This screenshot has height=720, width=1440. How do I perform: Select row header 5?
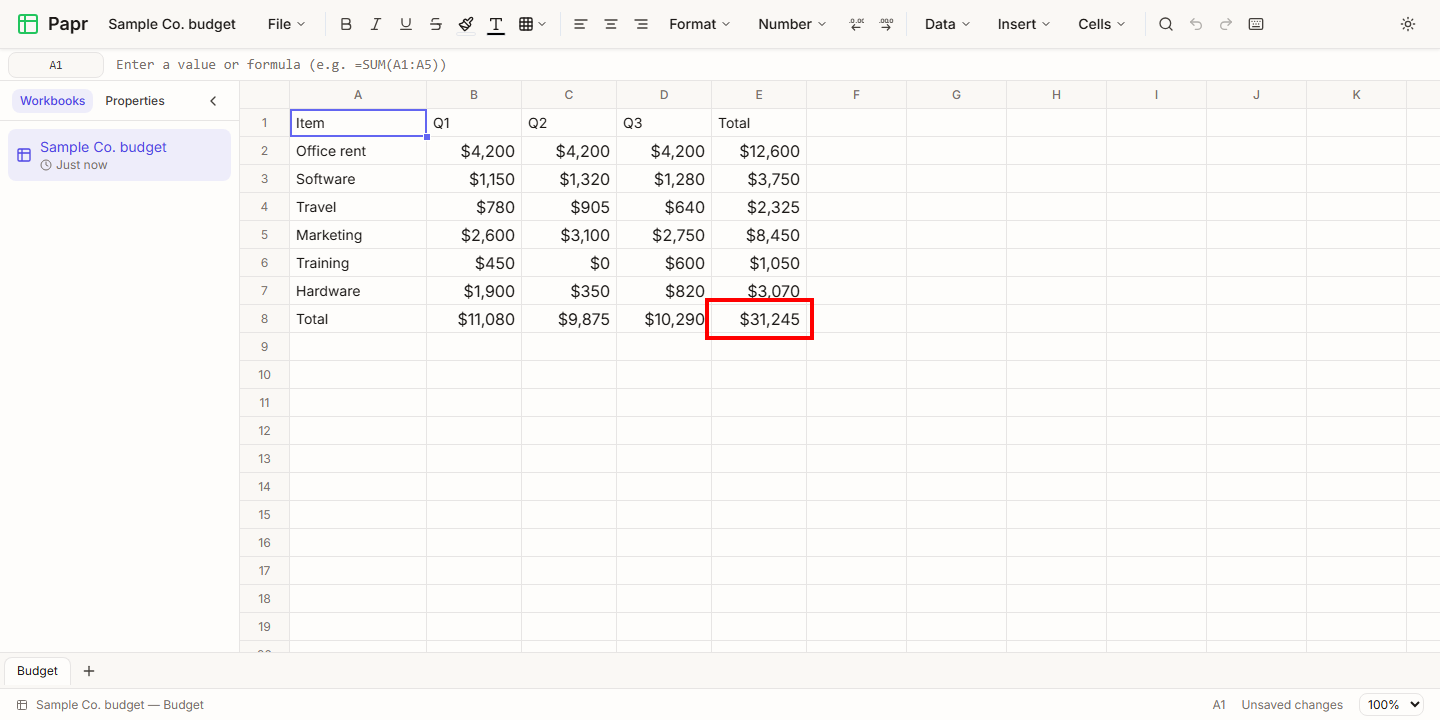click(265, 235)
